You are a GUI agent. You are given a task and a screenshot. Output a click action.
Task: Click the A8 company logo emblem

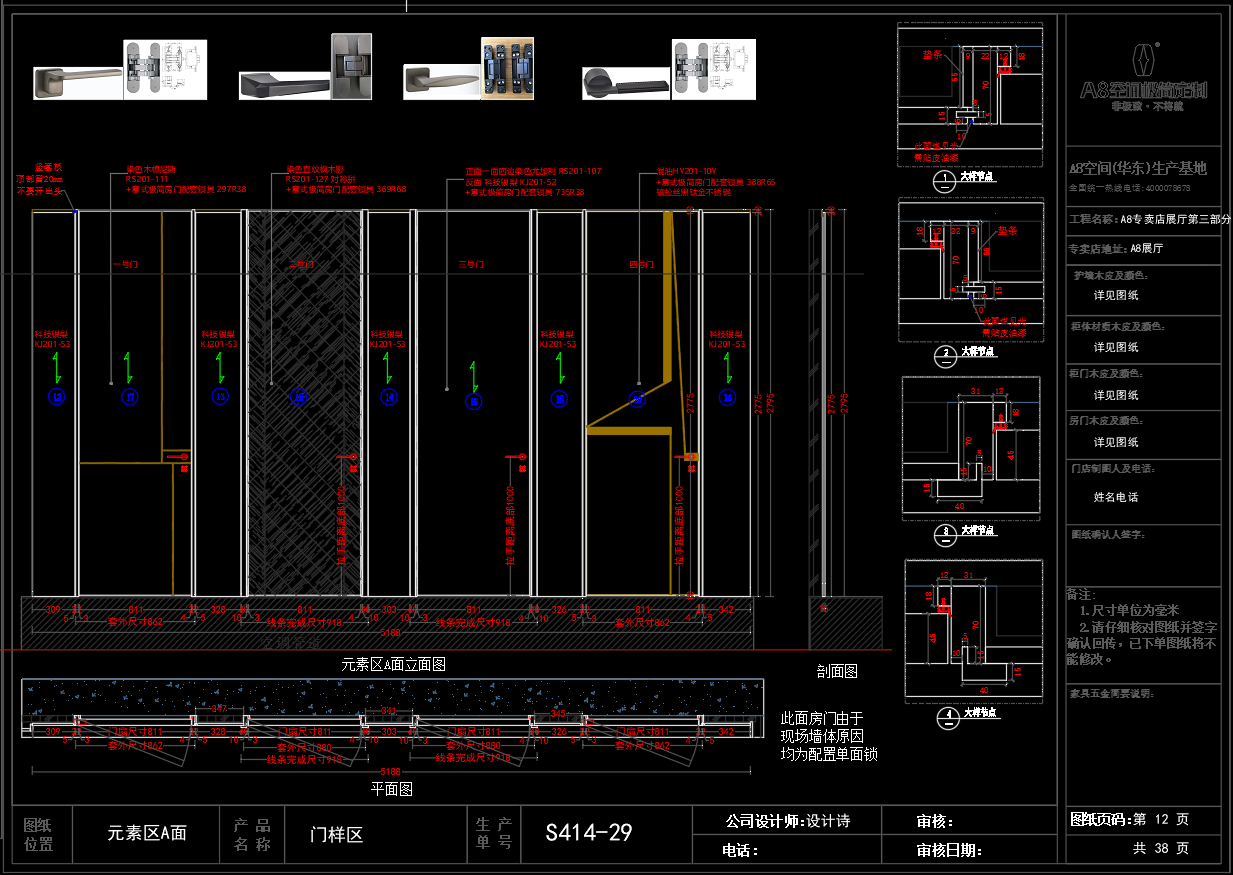coord(1144,60)
